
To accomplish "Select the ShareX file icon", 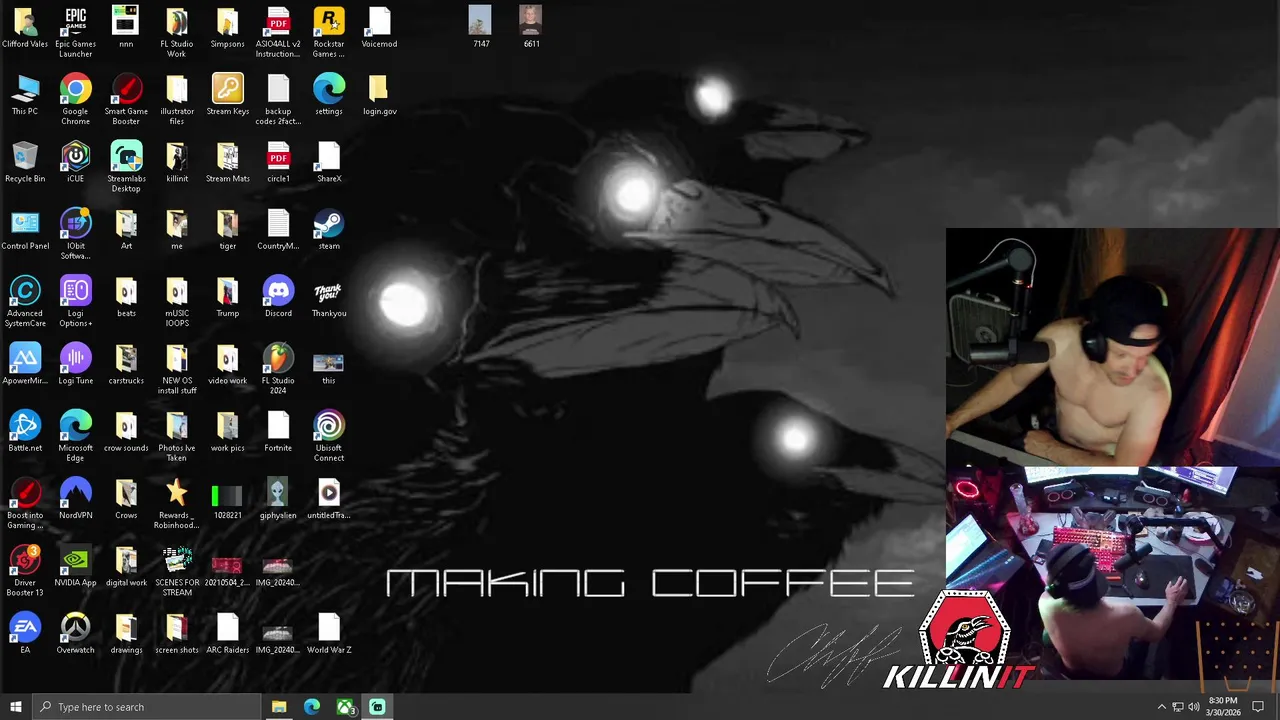I will click(329, 162).
